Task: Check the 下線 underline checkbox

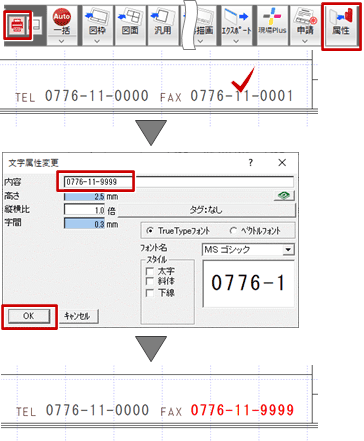Action: pyautogui.click(x=150, y=293)
